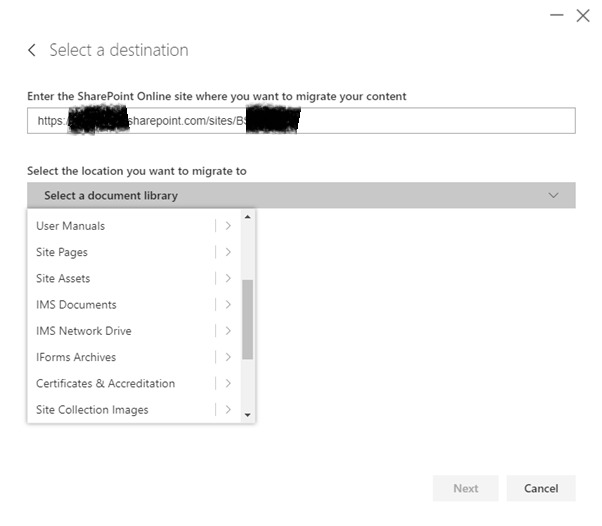Pick IMS Network Drive as destination
The width and height of the screenshot is (602, 526).
pos(83,331)
